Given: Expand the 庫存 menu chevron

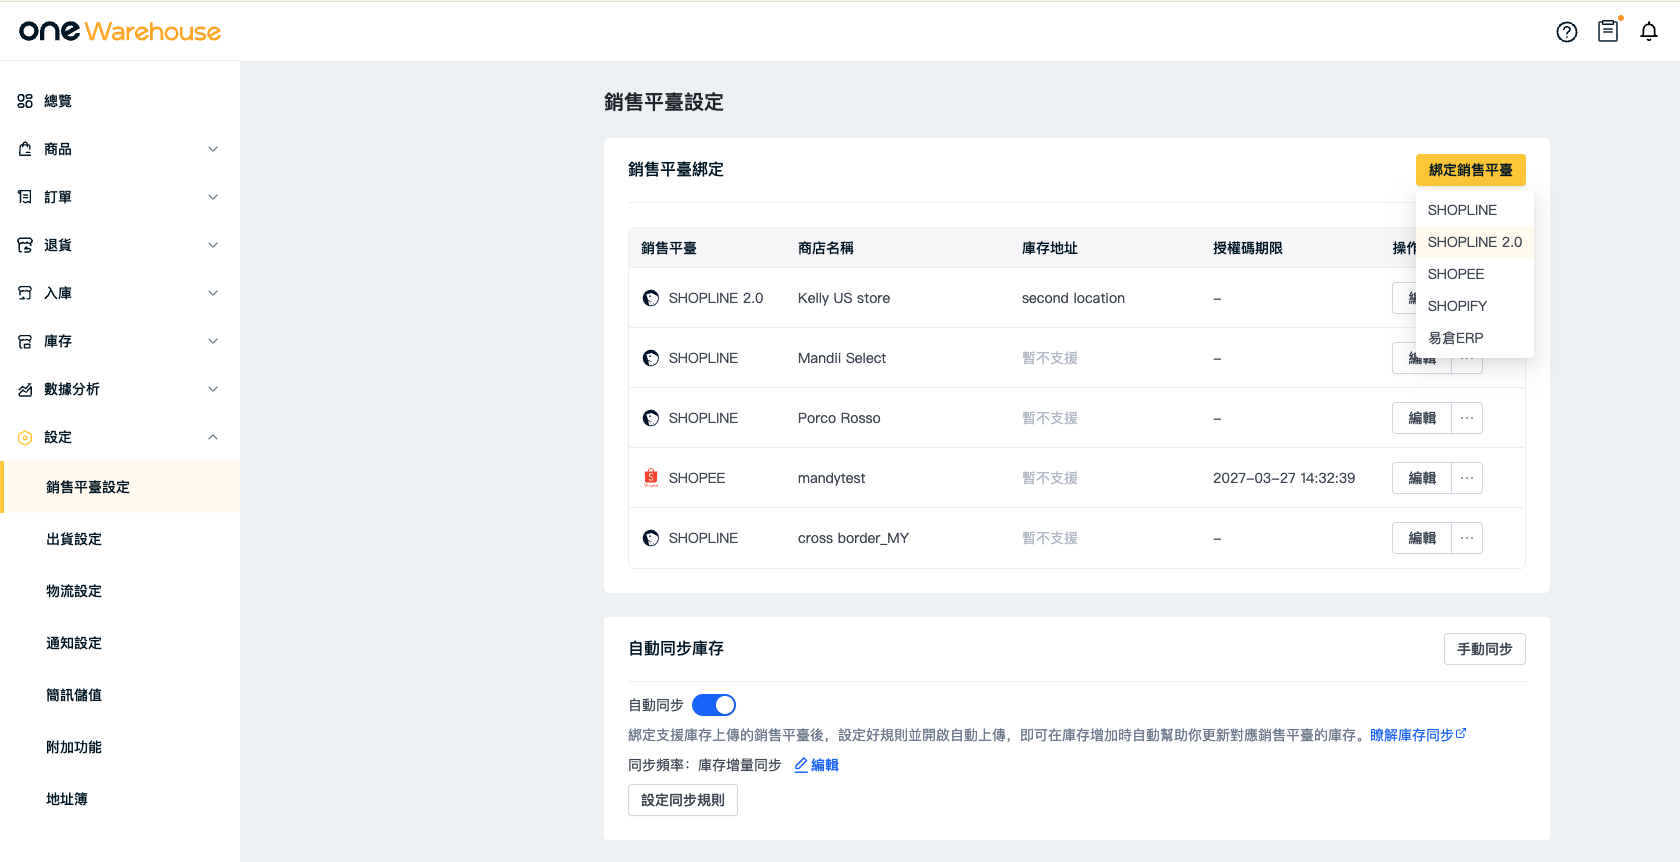Looking at the screenshot, I should (x=213, y=341).
